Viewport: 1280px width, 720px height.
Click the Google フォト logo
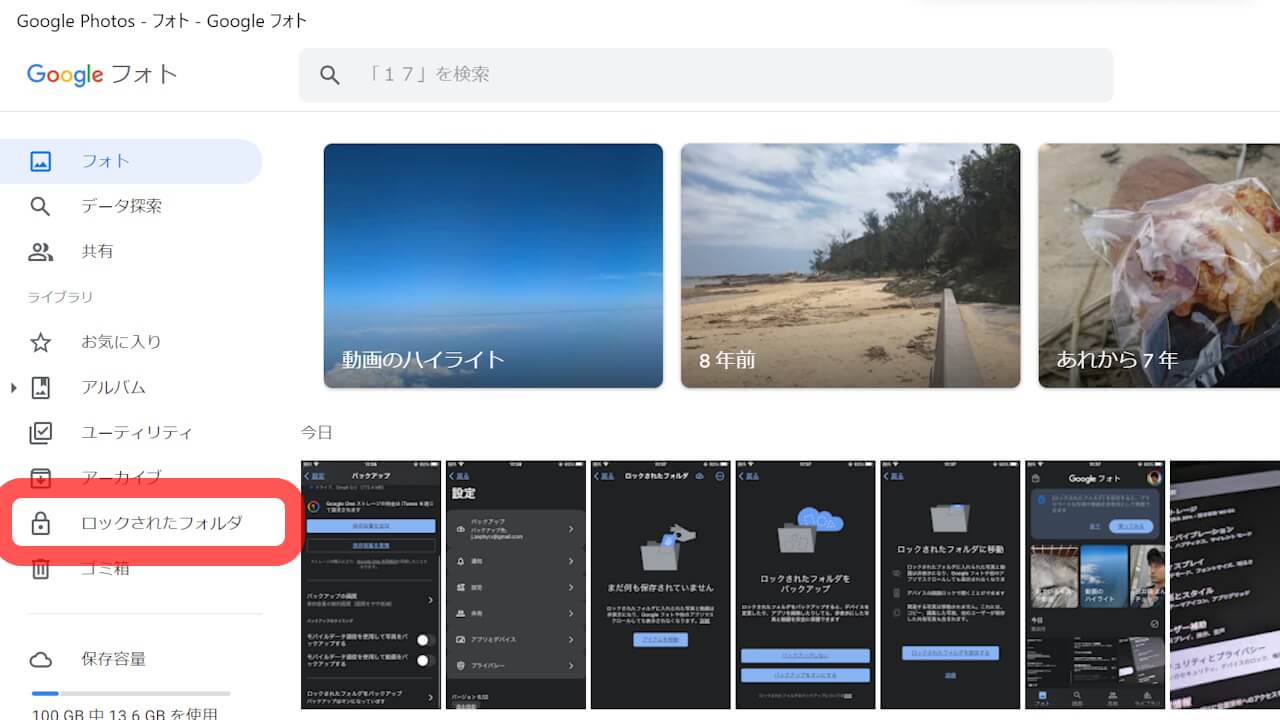click(101, 74)
